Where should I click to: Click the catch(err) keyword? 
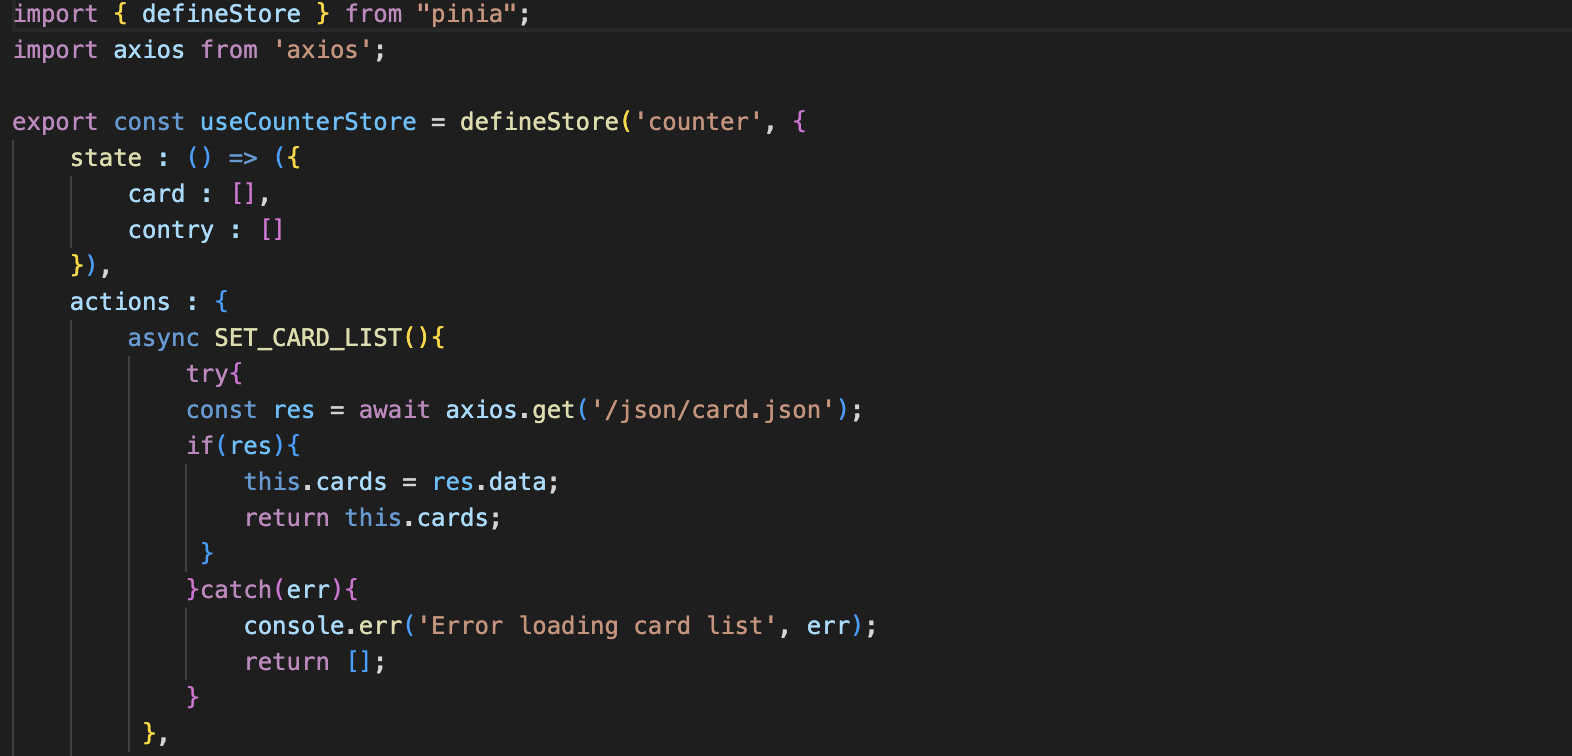pos(272,590)
